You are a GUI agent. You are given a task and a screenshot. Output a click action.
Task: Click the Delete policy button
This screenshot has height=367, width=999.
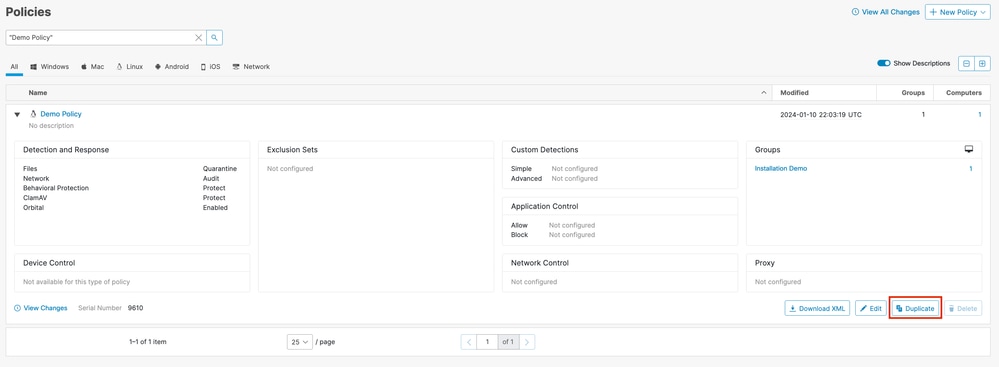pos(963,308)
